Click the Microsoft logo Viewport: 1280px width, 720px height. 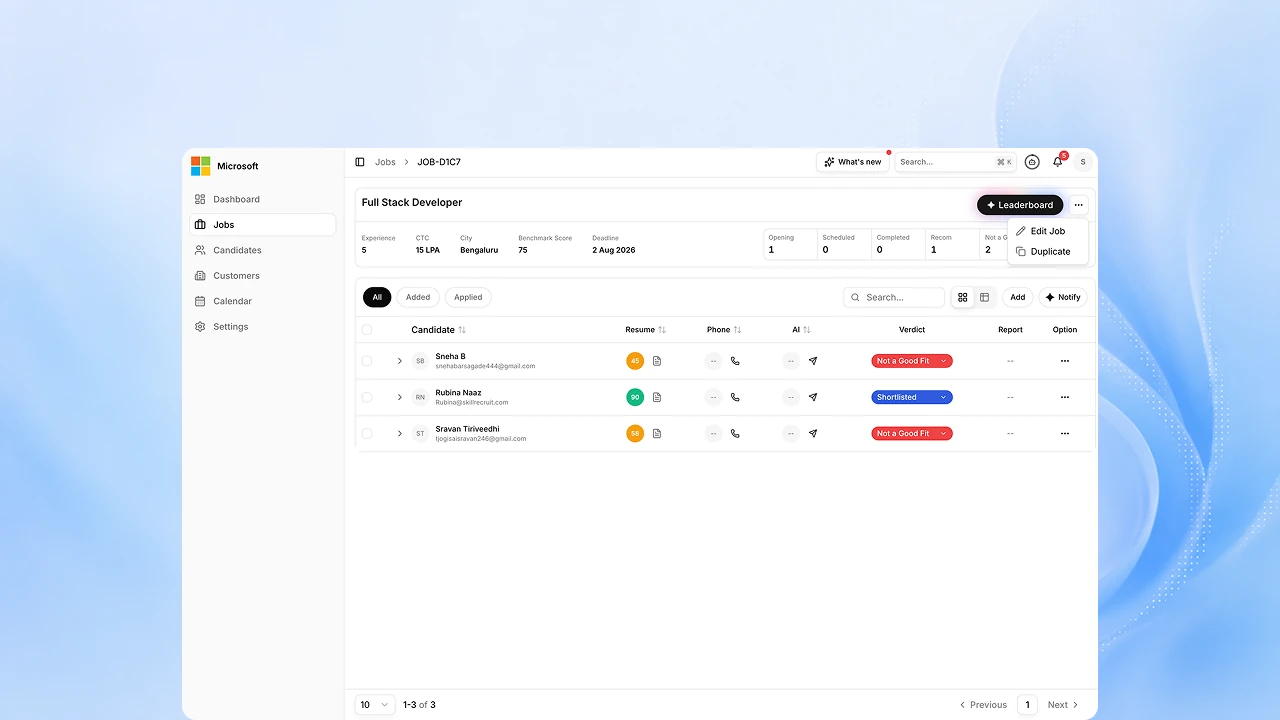click(201, 166)
